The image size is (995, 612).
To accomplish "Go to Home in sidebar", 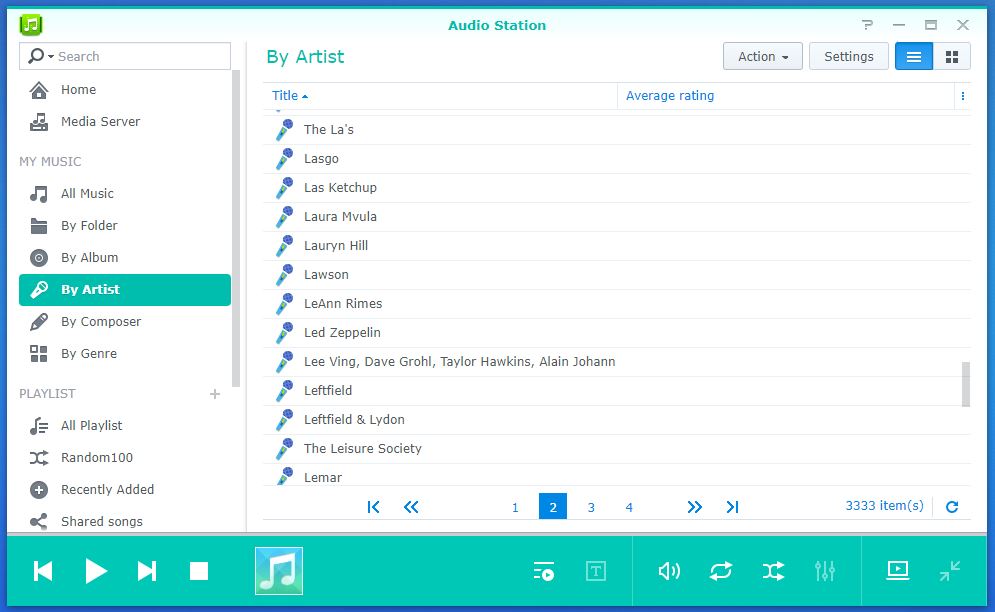I will click(125, 90).
